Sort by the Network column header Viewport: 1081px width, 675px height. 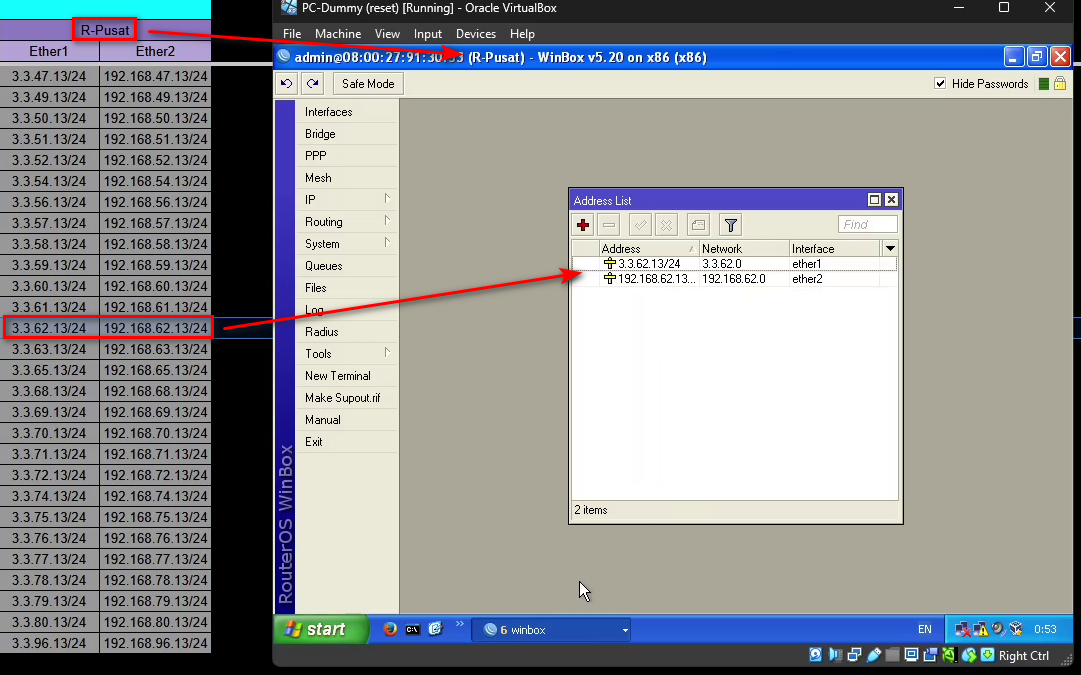pyautogui.click(x=743, y=248)
